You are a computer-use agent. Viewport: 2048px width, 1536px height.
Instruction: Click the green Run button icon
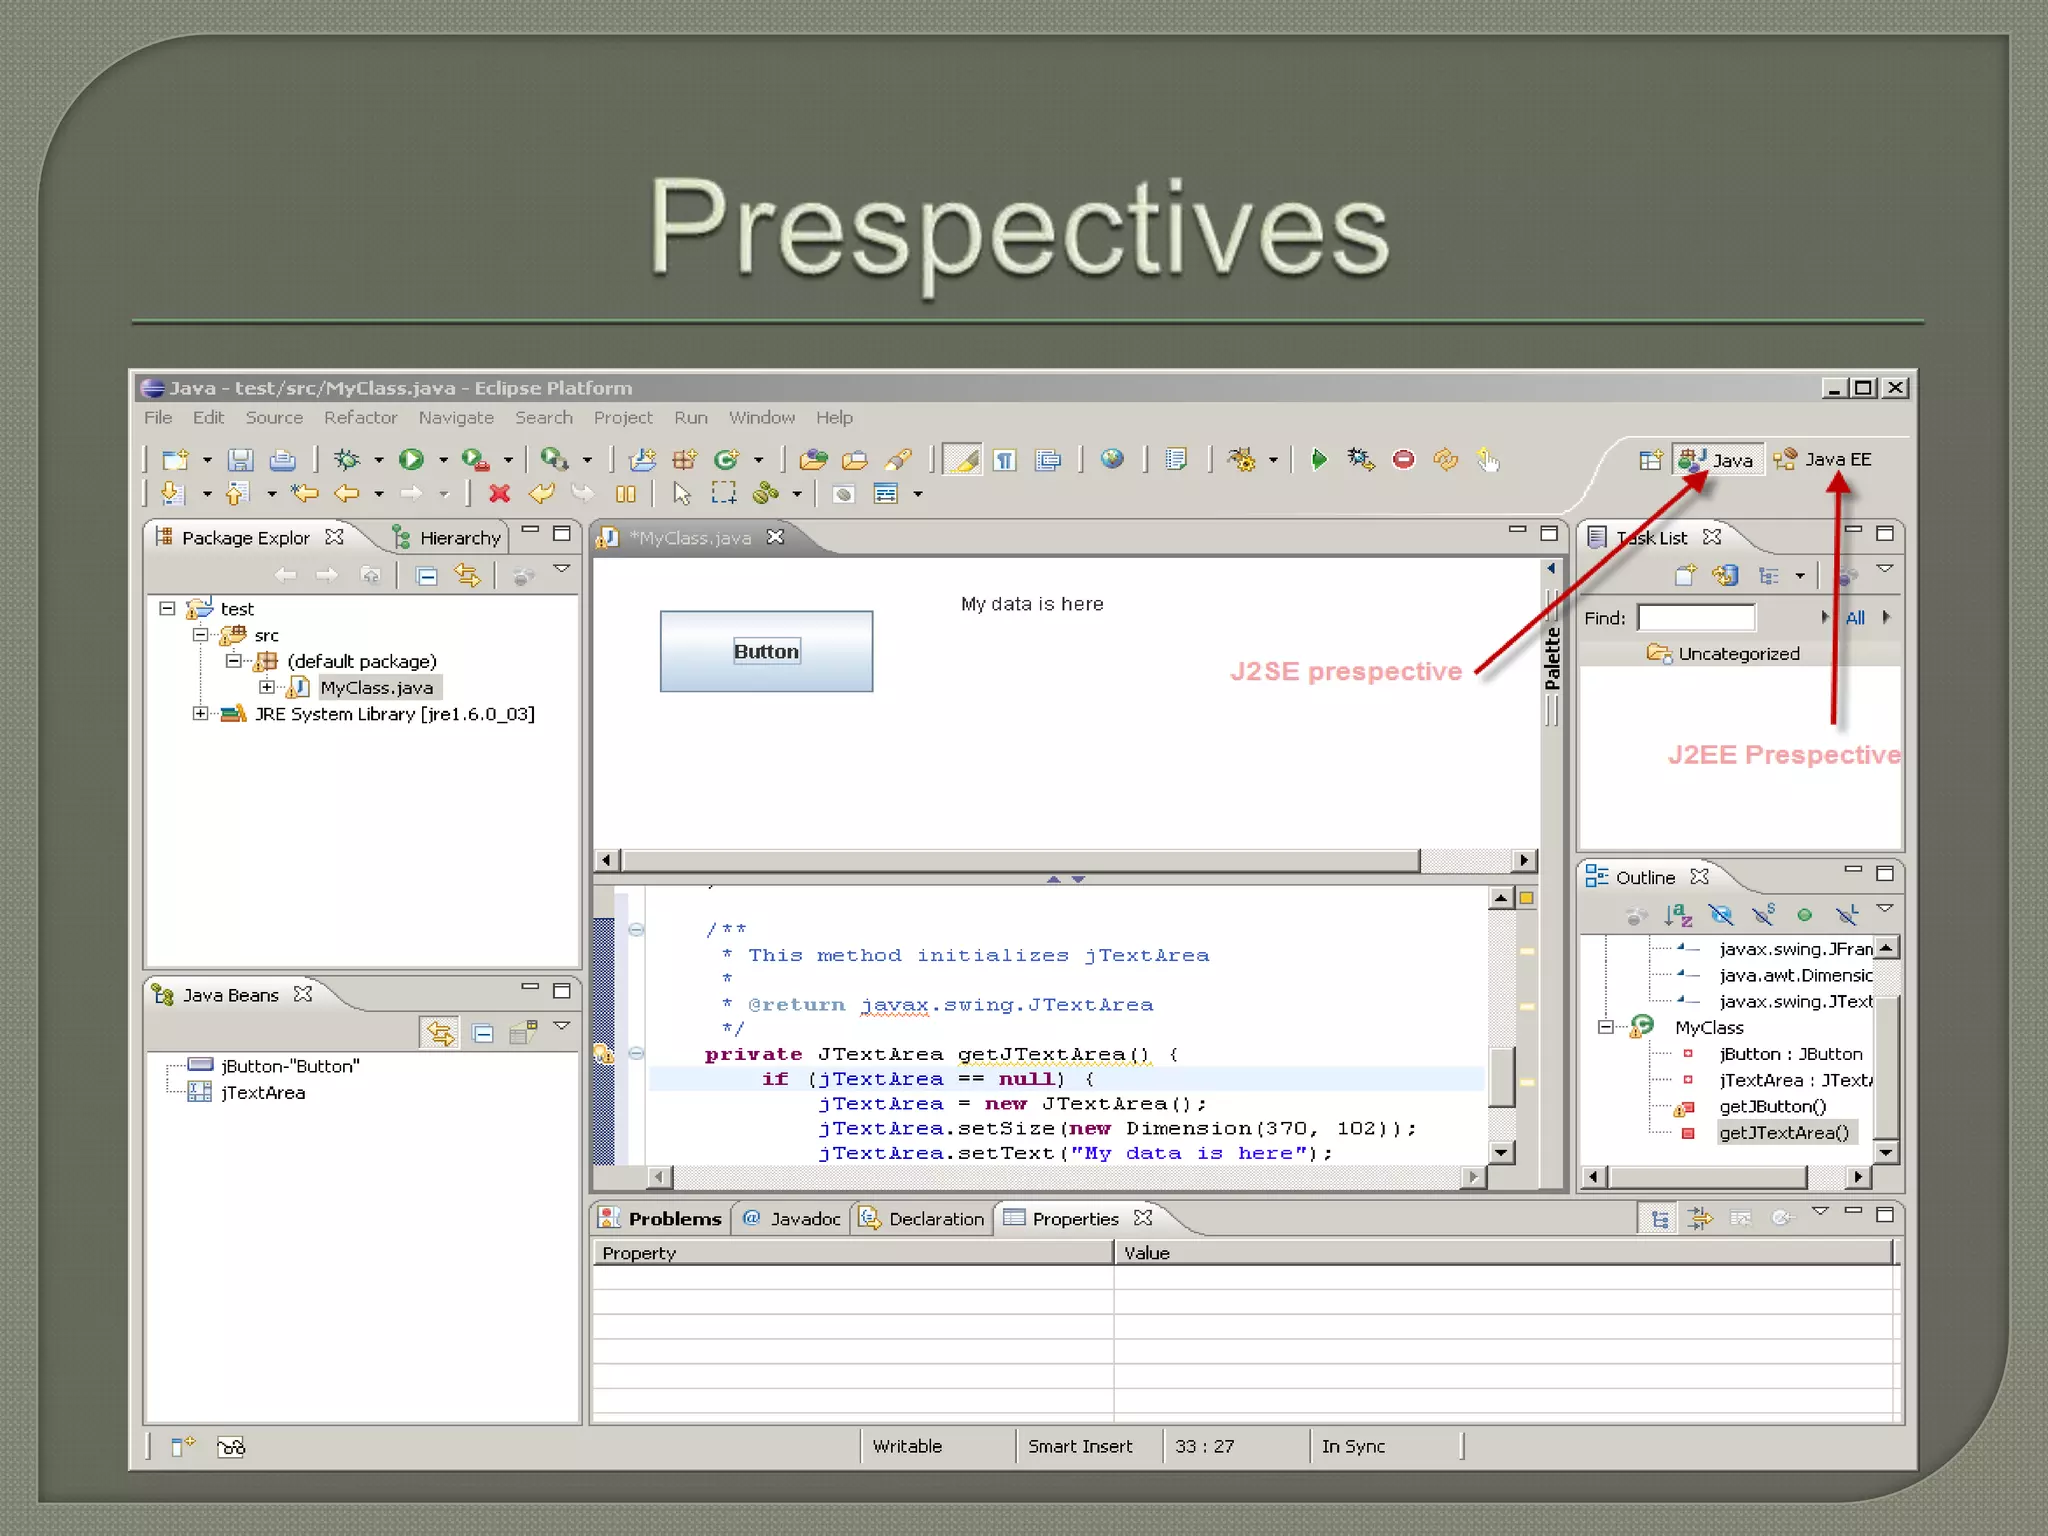(411, 460)
